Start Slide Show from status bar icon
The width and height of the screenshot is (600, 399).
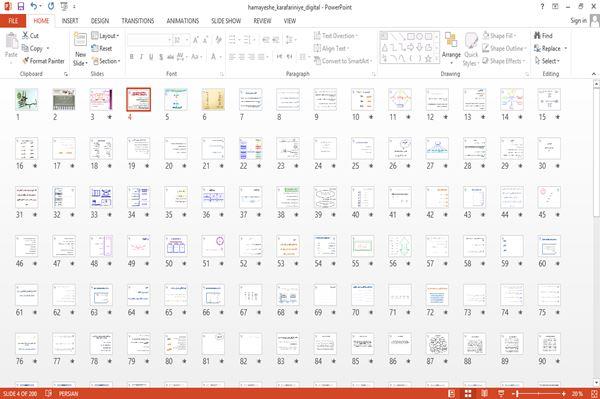click(x=501, y=394)
